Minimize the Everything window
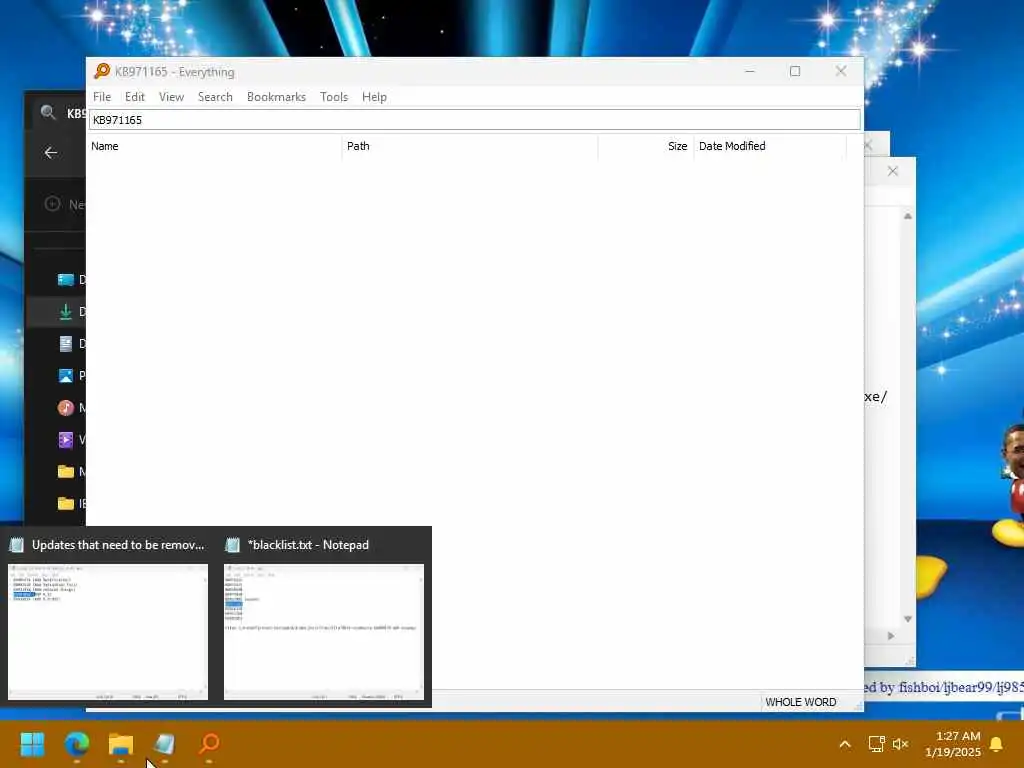This screenshot has width=1024, height=768. click(x=750, y=71)
